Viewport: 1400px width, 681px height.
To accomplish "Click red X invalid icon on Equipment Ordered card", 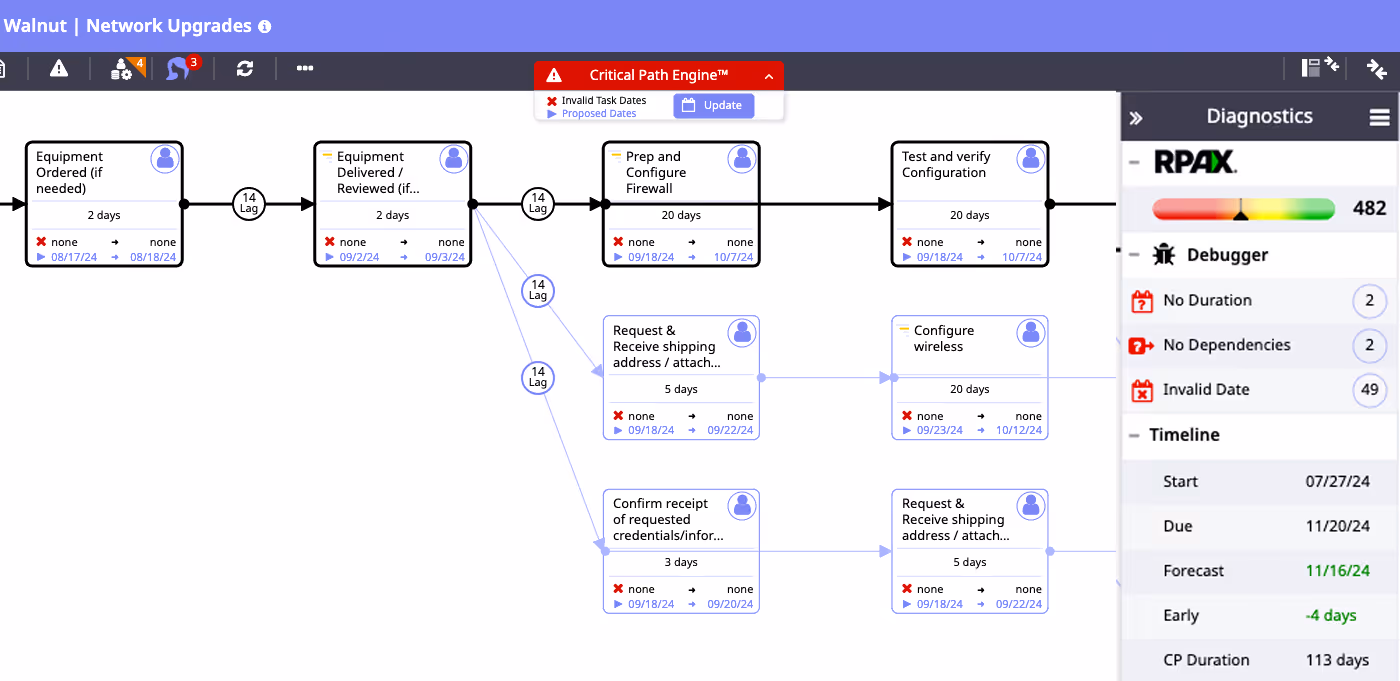I will pos(41,242).
